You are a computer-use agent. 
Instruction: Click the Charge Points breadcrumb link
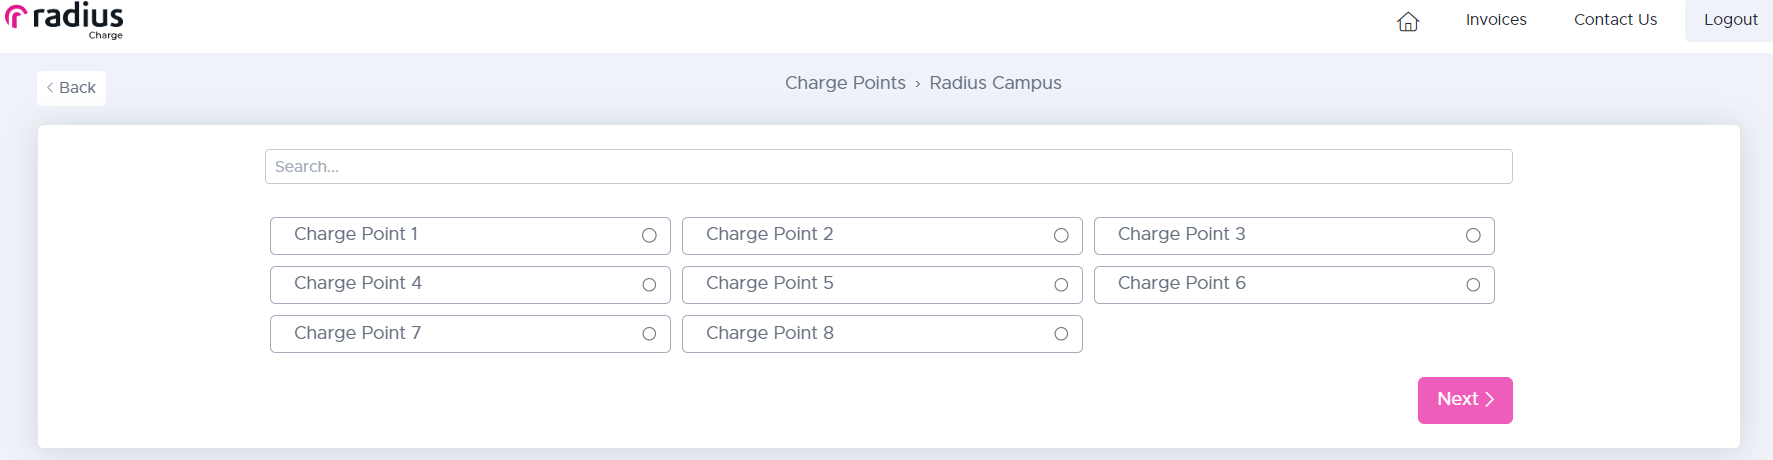tap(845, 83)
